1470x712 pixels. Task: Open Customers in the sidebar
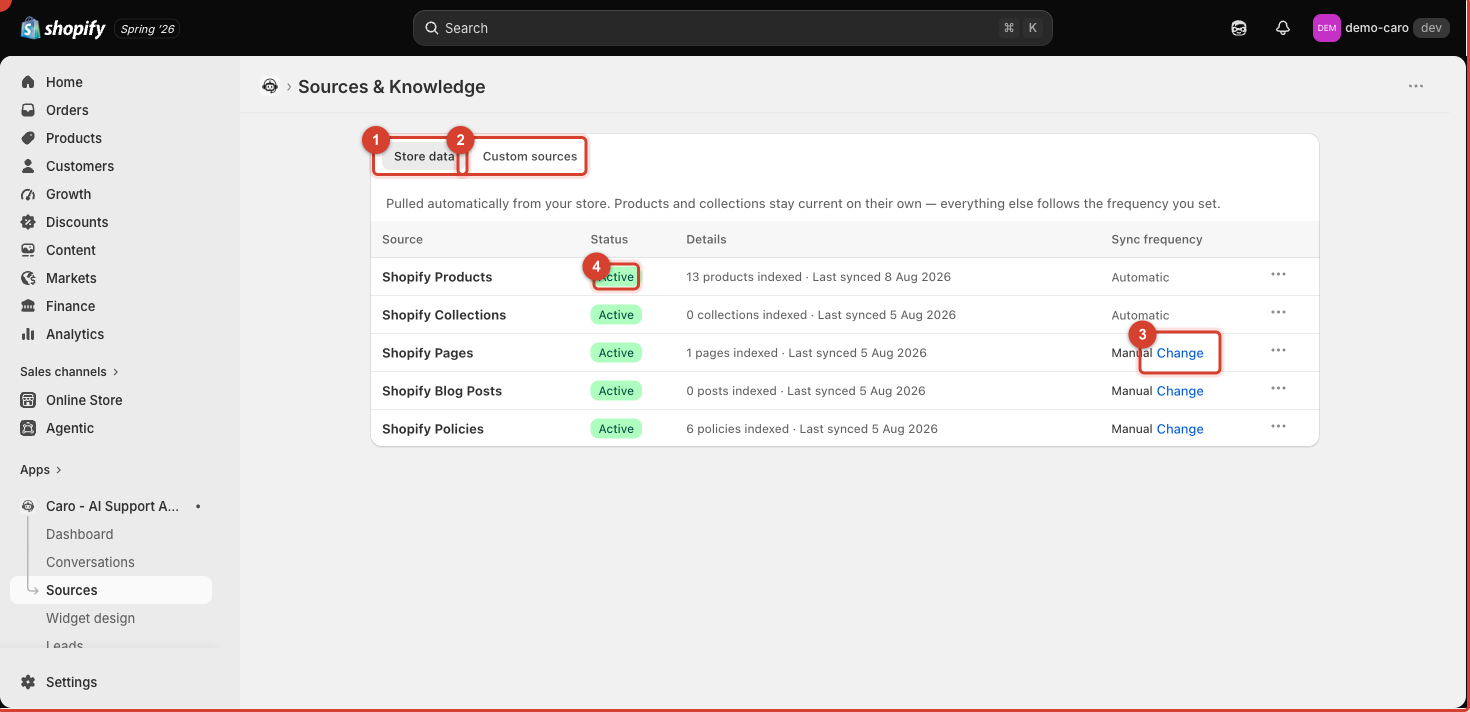click(111, 166)
